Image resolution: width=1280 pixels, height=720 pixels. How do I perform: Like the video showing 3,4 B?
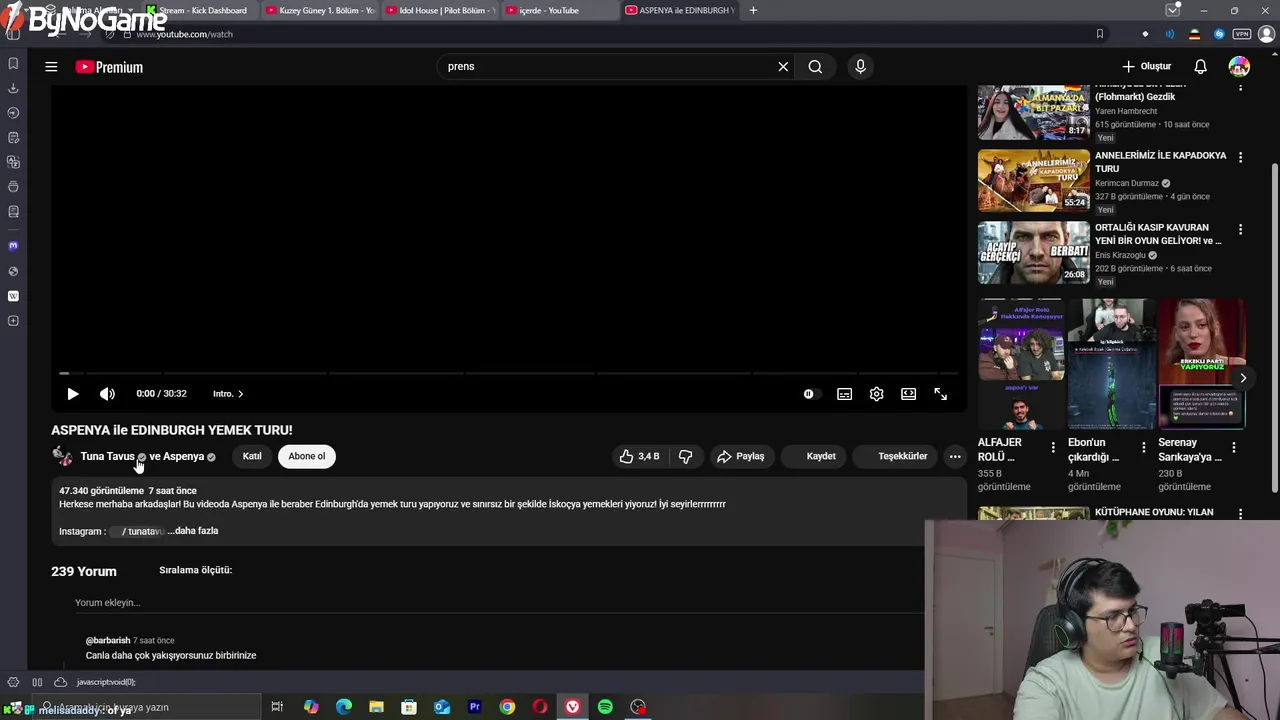[639, 456]
